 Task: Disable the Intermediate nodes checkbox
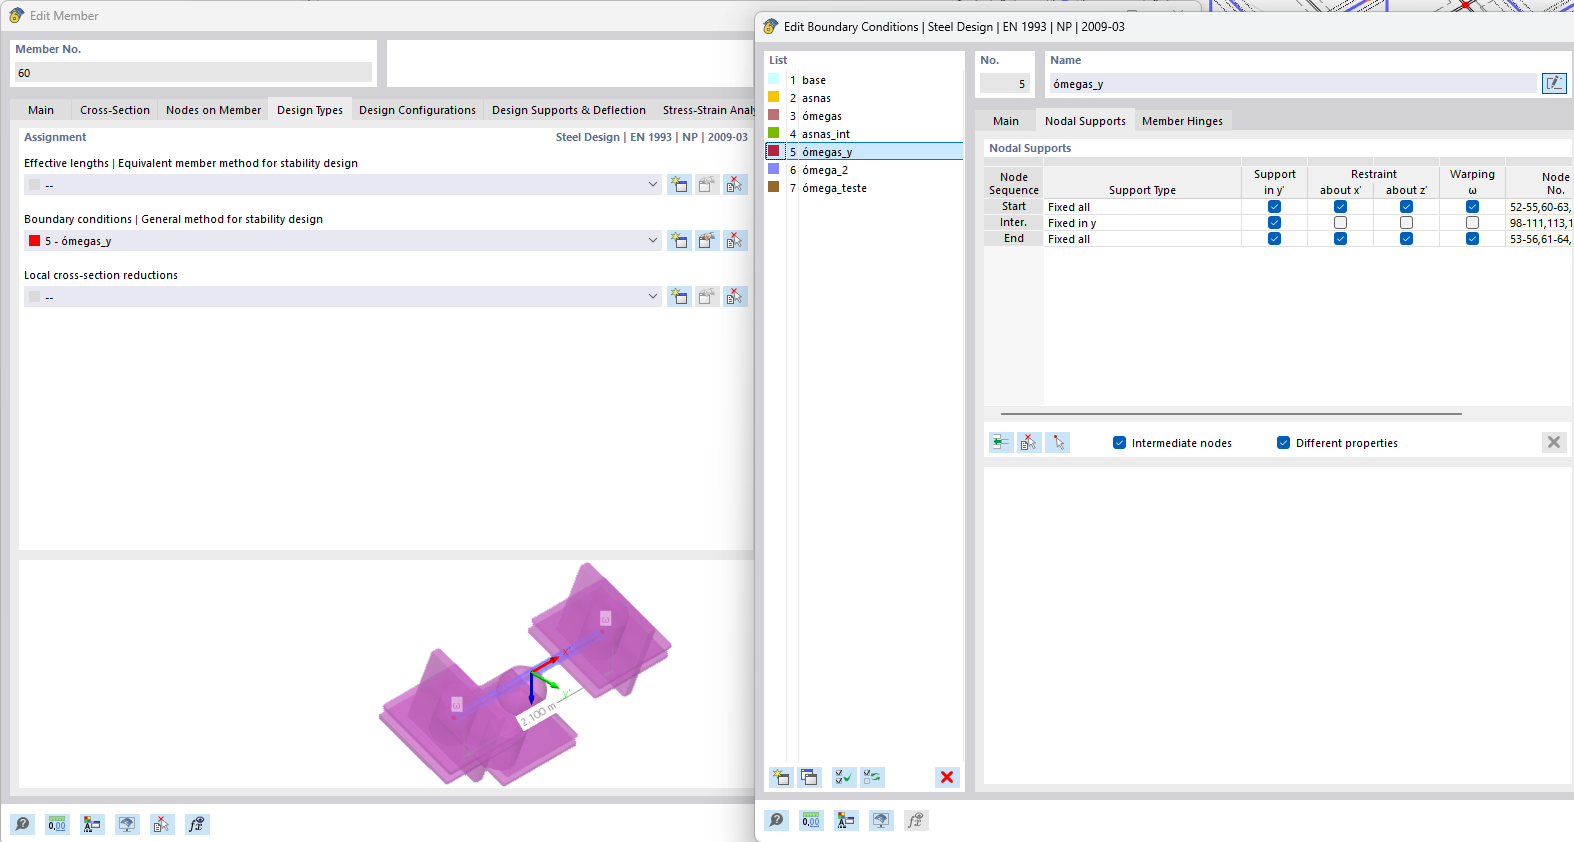tap(1119, 443)
